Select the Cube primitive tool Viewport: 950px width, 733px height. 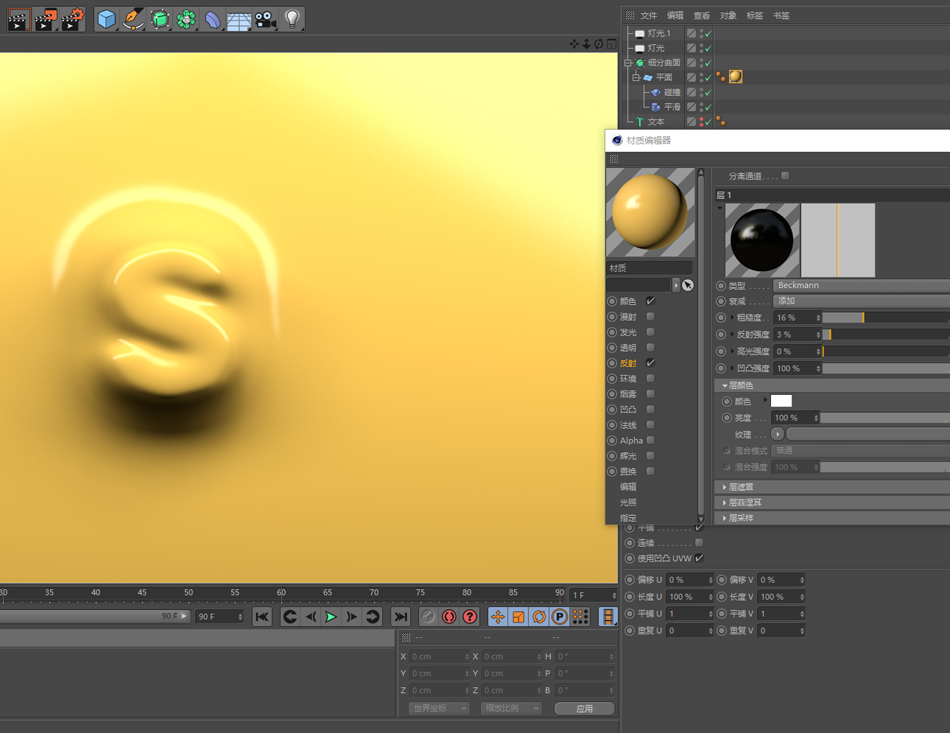pos(107,19)
